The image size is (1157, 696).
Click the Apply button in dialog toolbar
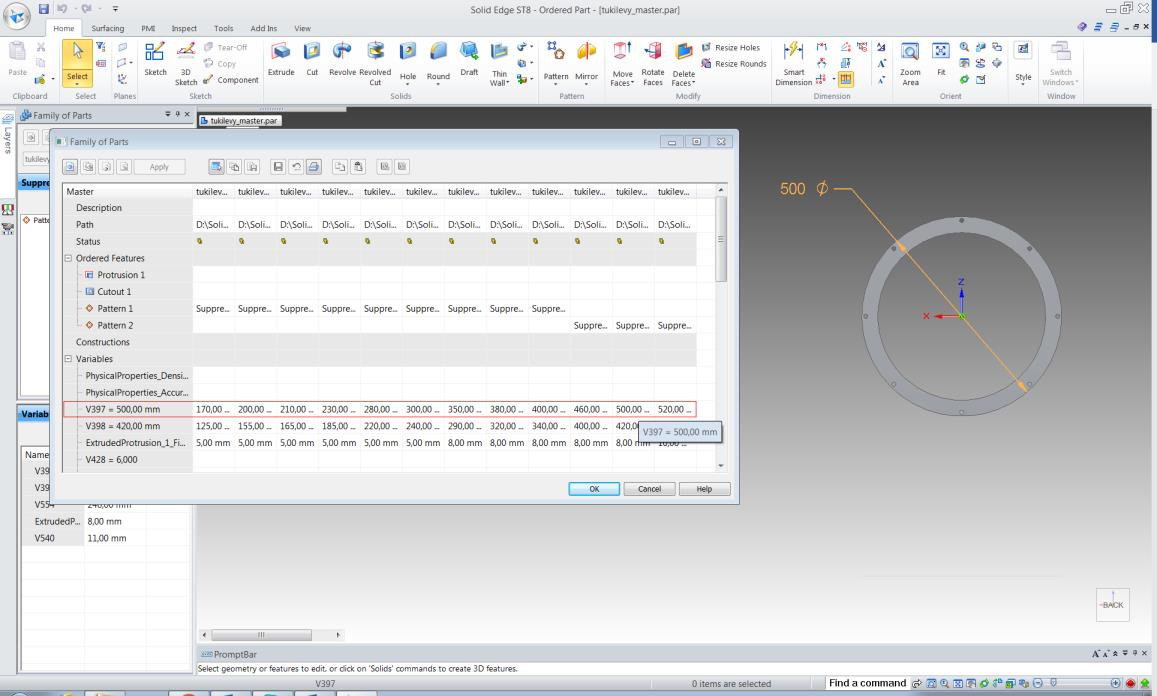[159, 167]
